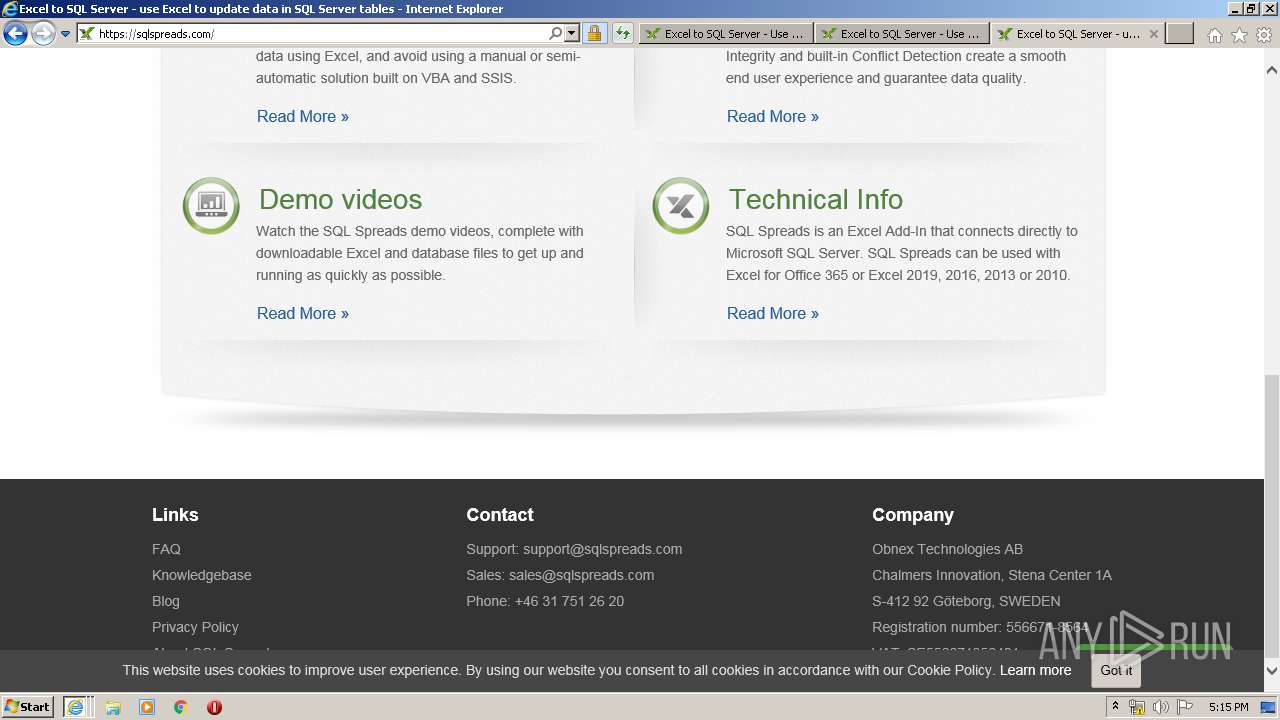This screenshot has width=1280, height=720.
Task: Go to the browser Home icon
Action: point(1214,35)
